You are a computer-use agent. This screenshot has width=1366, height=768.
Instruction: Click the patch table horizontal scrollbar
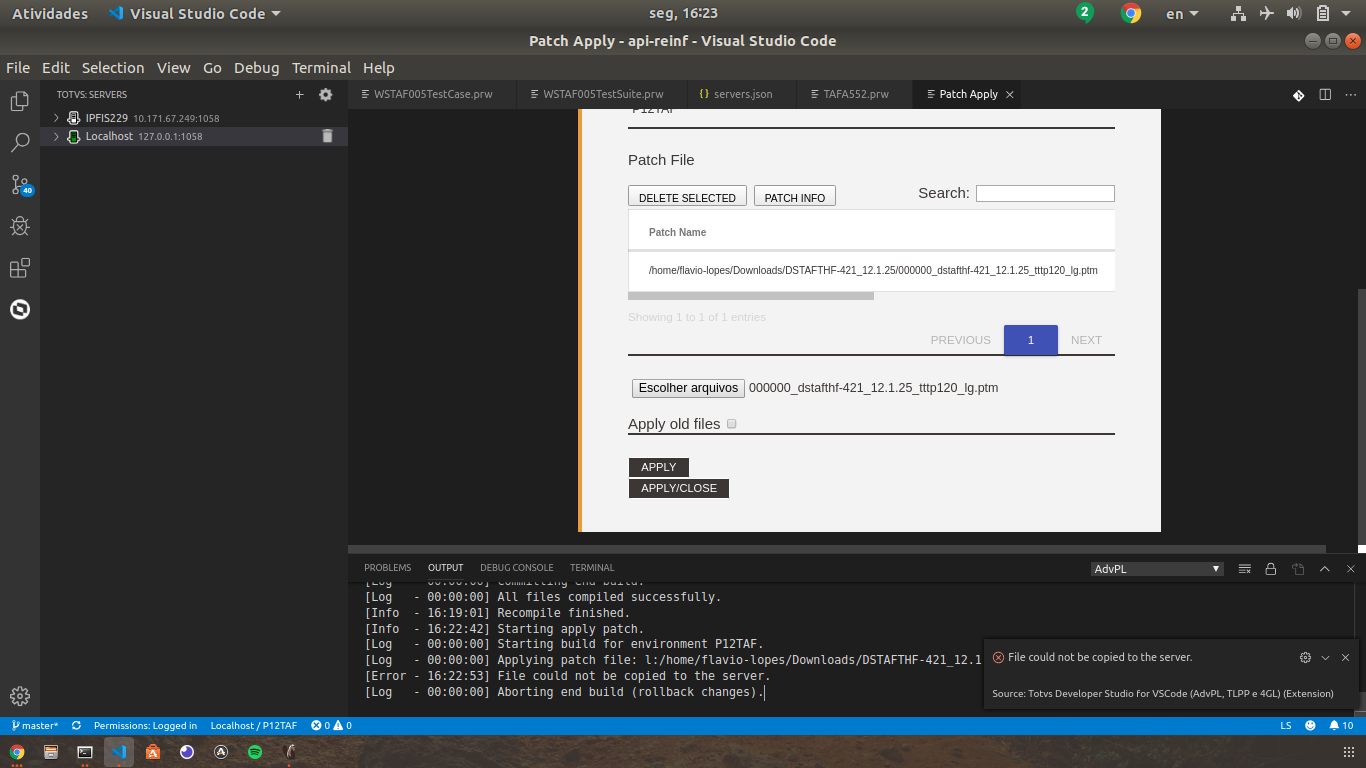pos(751,296)
